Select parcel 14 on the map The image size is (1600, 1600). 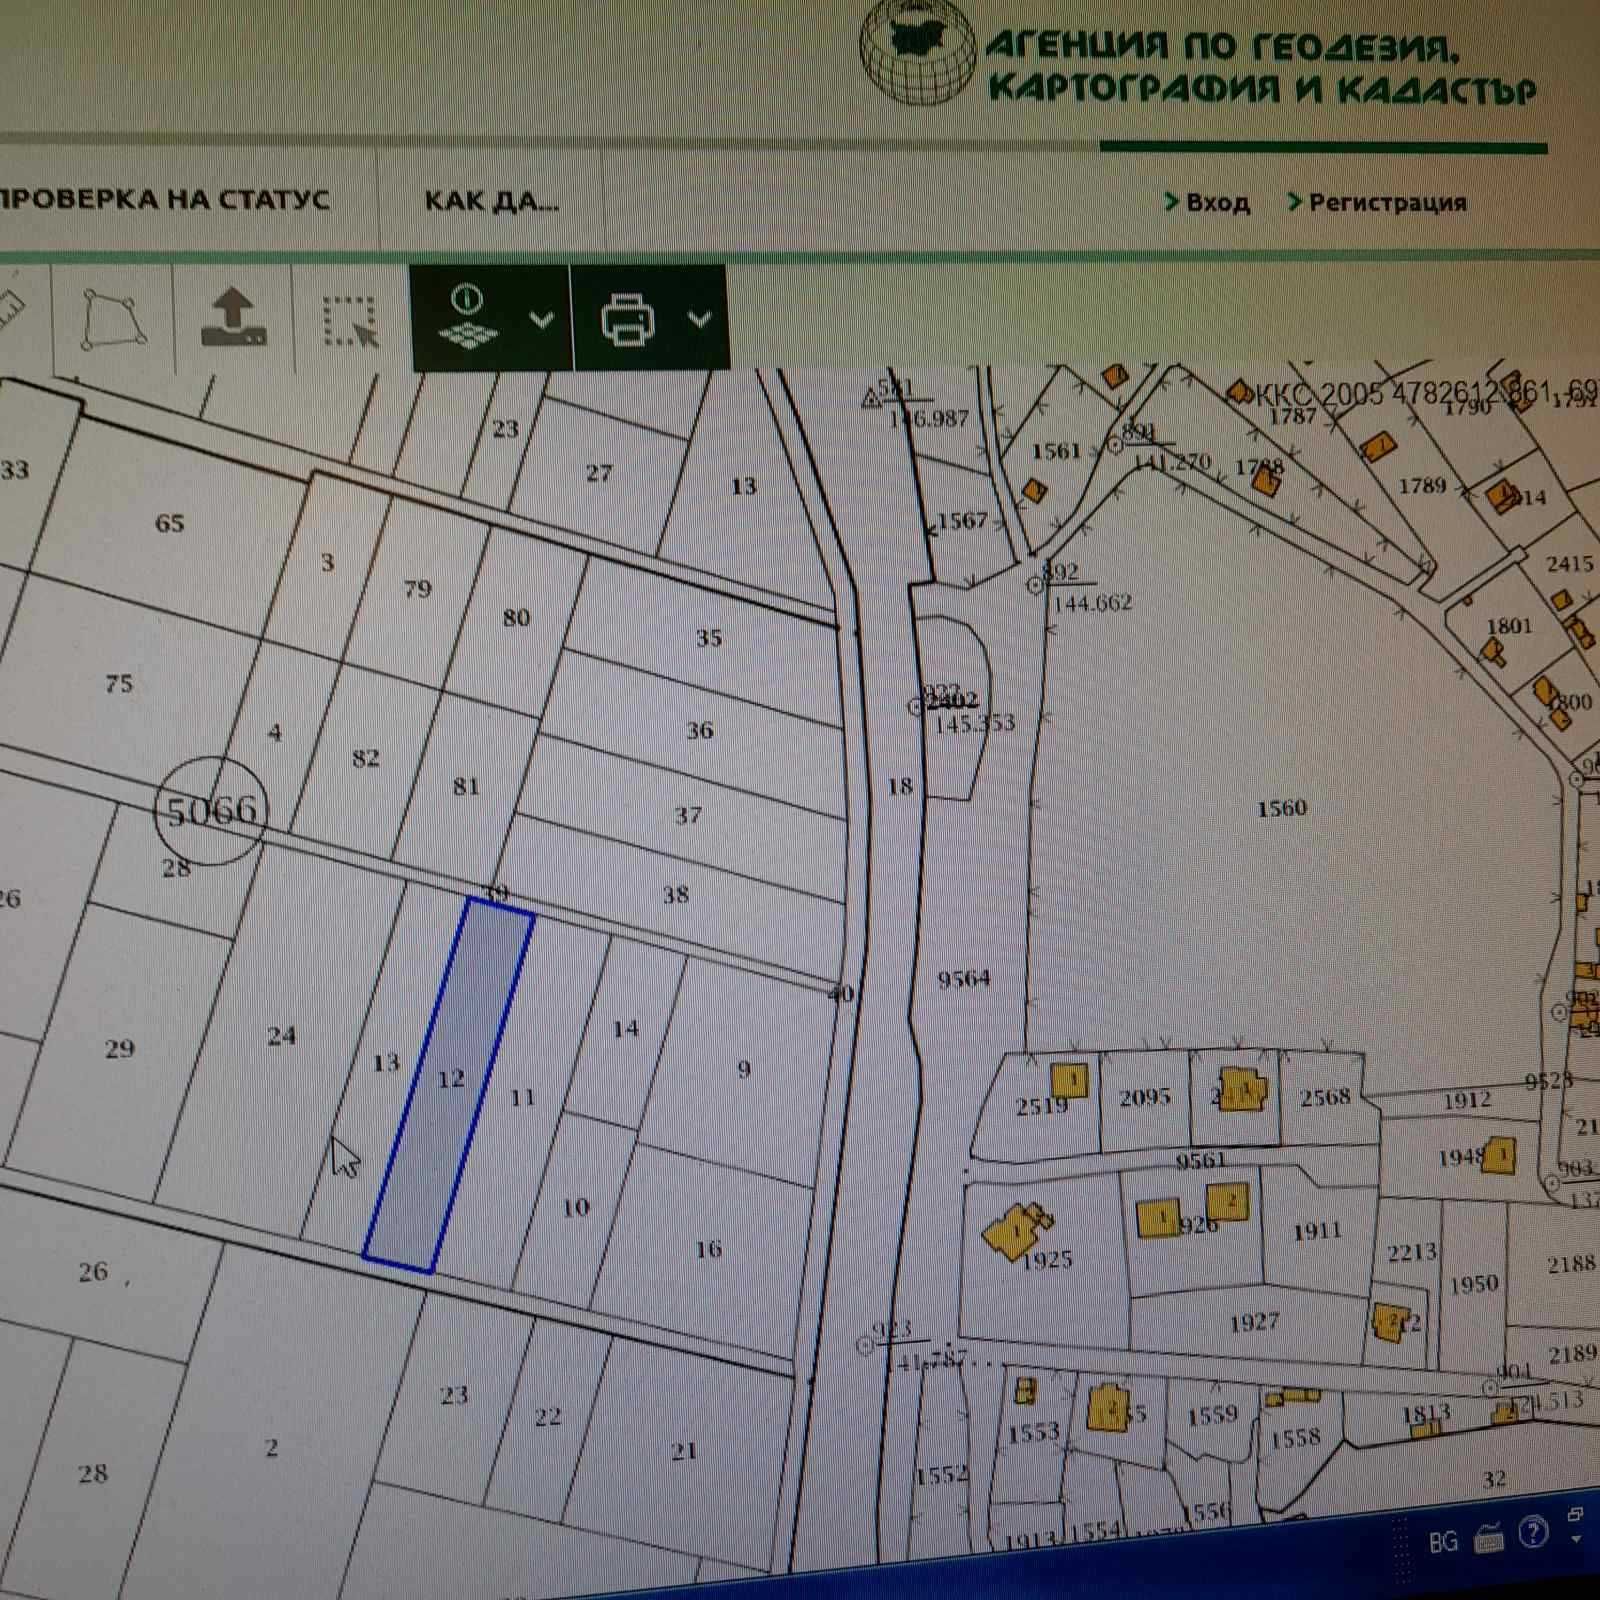tap(625, 1028)
